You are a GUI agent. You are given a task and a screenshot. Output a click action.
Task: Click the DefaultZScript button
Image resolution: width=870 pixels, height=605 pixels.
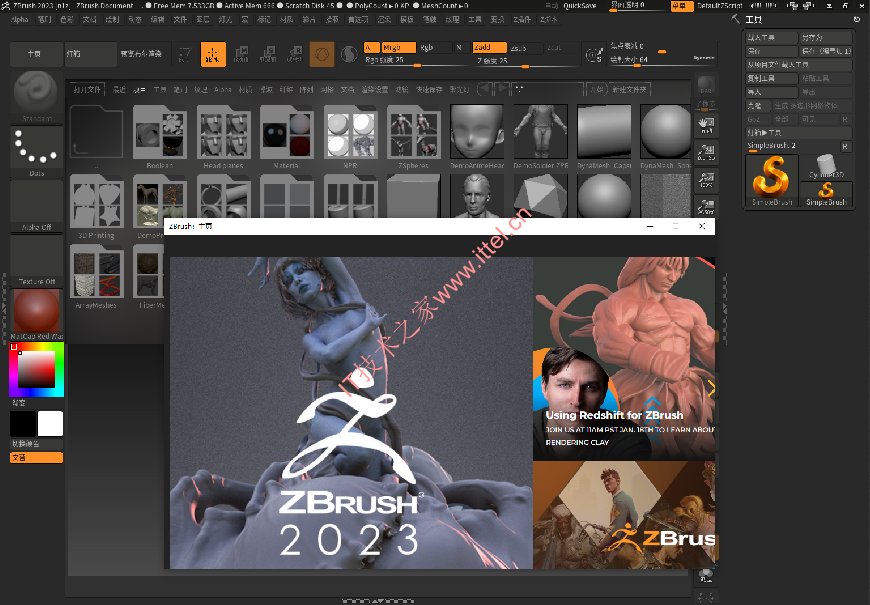(x=719, y=6)
